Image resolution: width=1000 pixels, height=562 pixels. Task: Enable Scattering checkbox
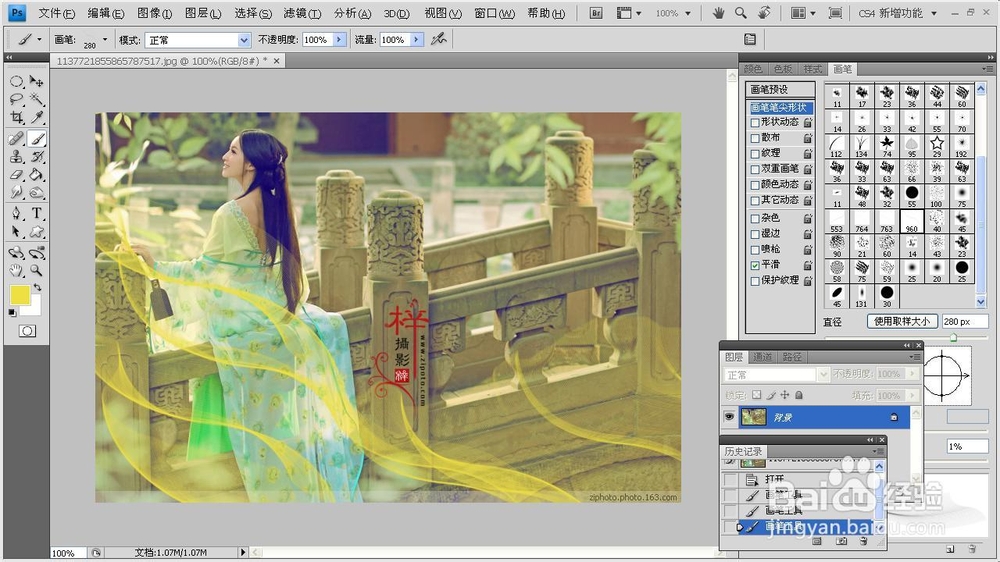click(x=755, y=138)
